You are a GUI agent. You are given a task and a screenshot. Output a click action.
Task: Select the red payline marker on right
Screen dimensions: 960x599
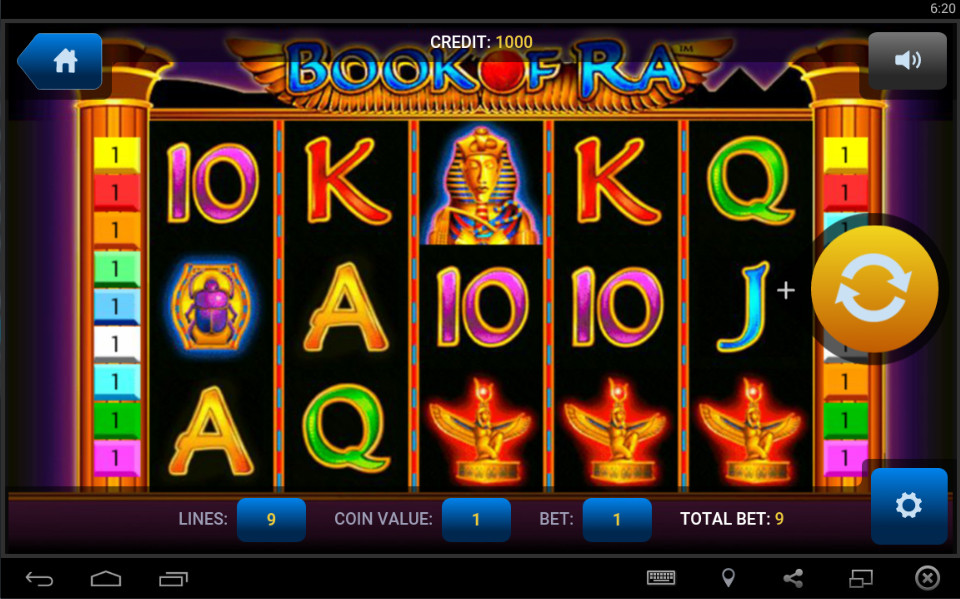tap(845, 192)
